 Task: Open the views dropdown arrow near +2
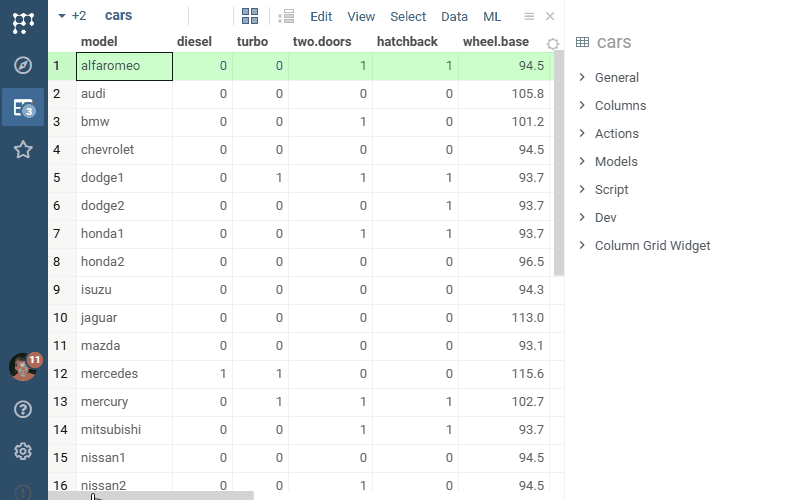point(62,16)
